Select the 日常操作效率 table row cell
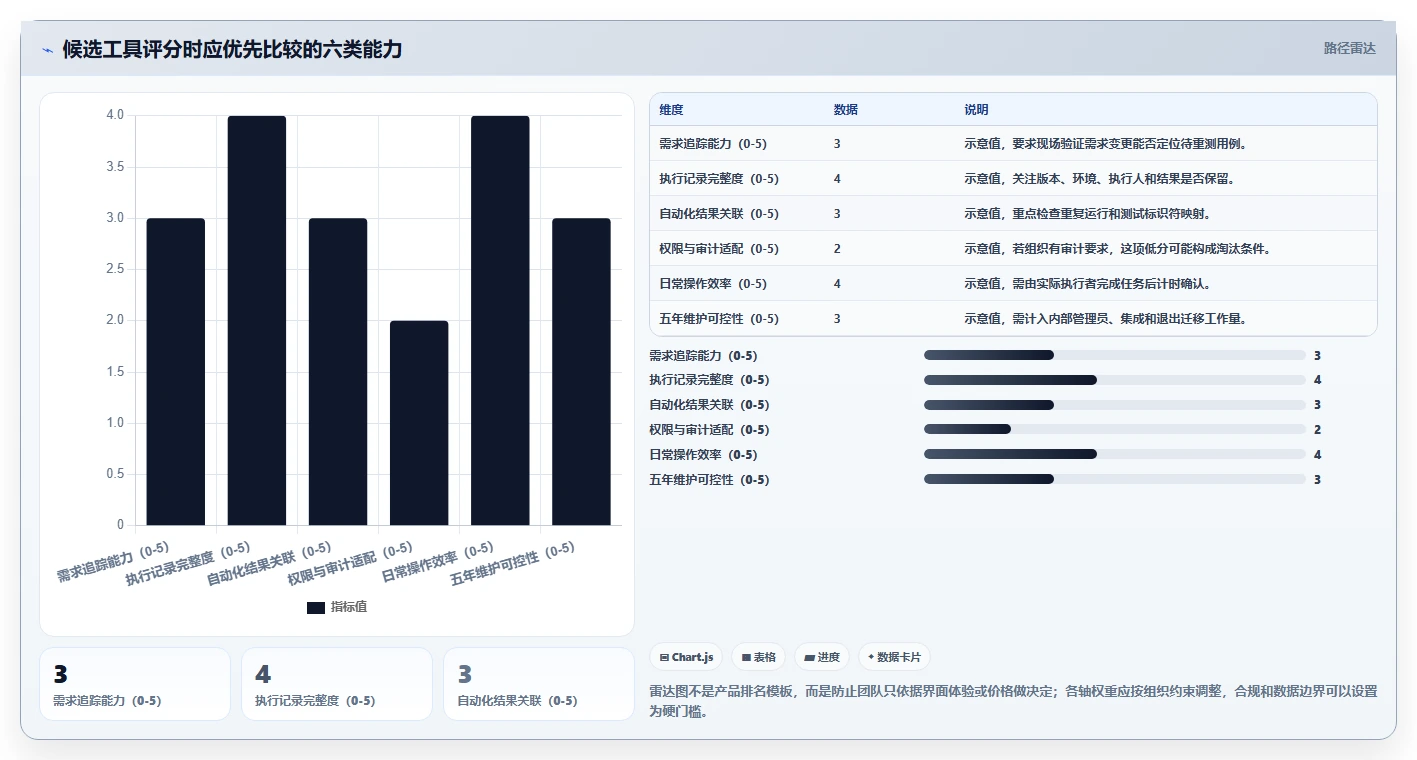Screen dimensions: 1417x760 click(713, 284)
